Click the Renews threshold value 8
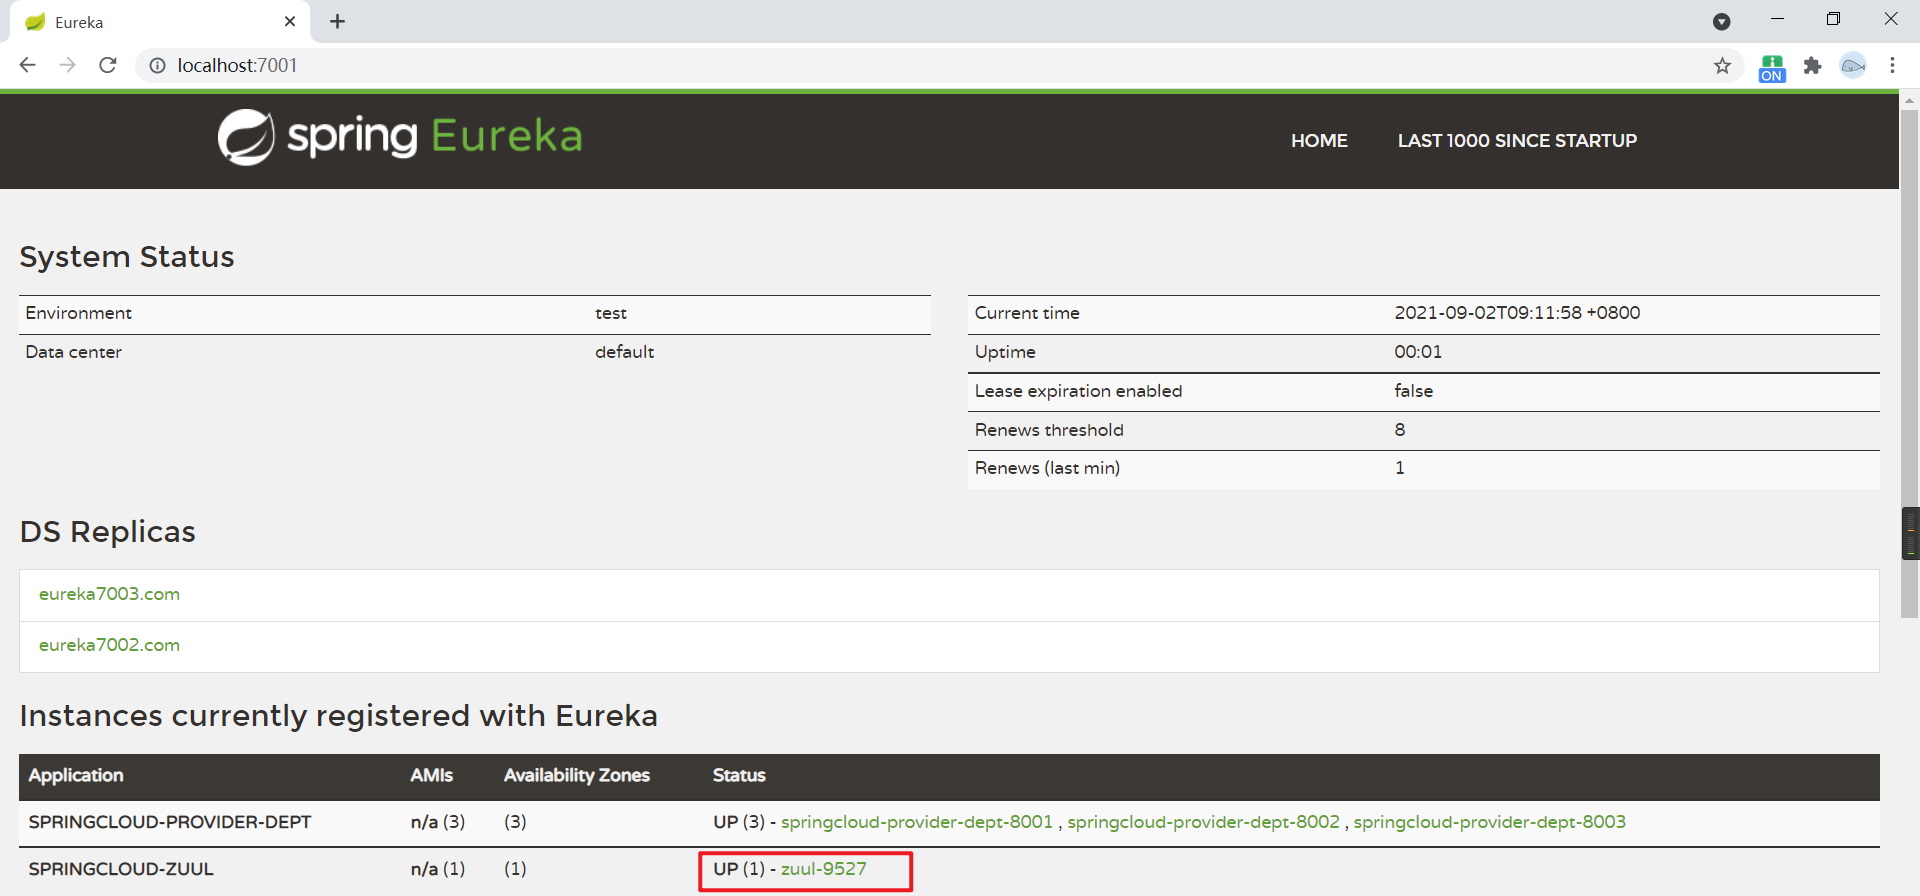Screen dimensions: 1920x896 coord(1400,430)
